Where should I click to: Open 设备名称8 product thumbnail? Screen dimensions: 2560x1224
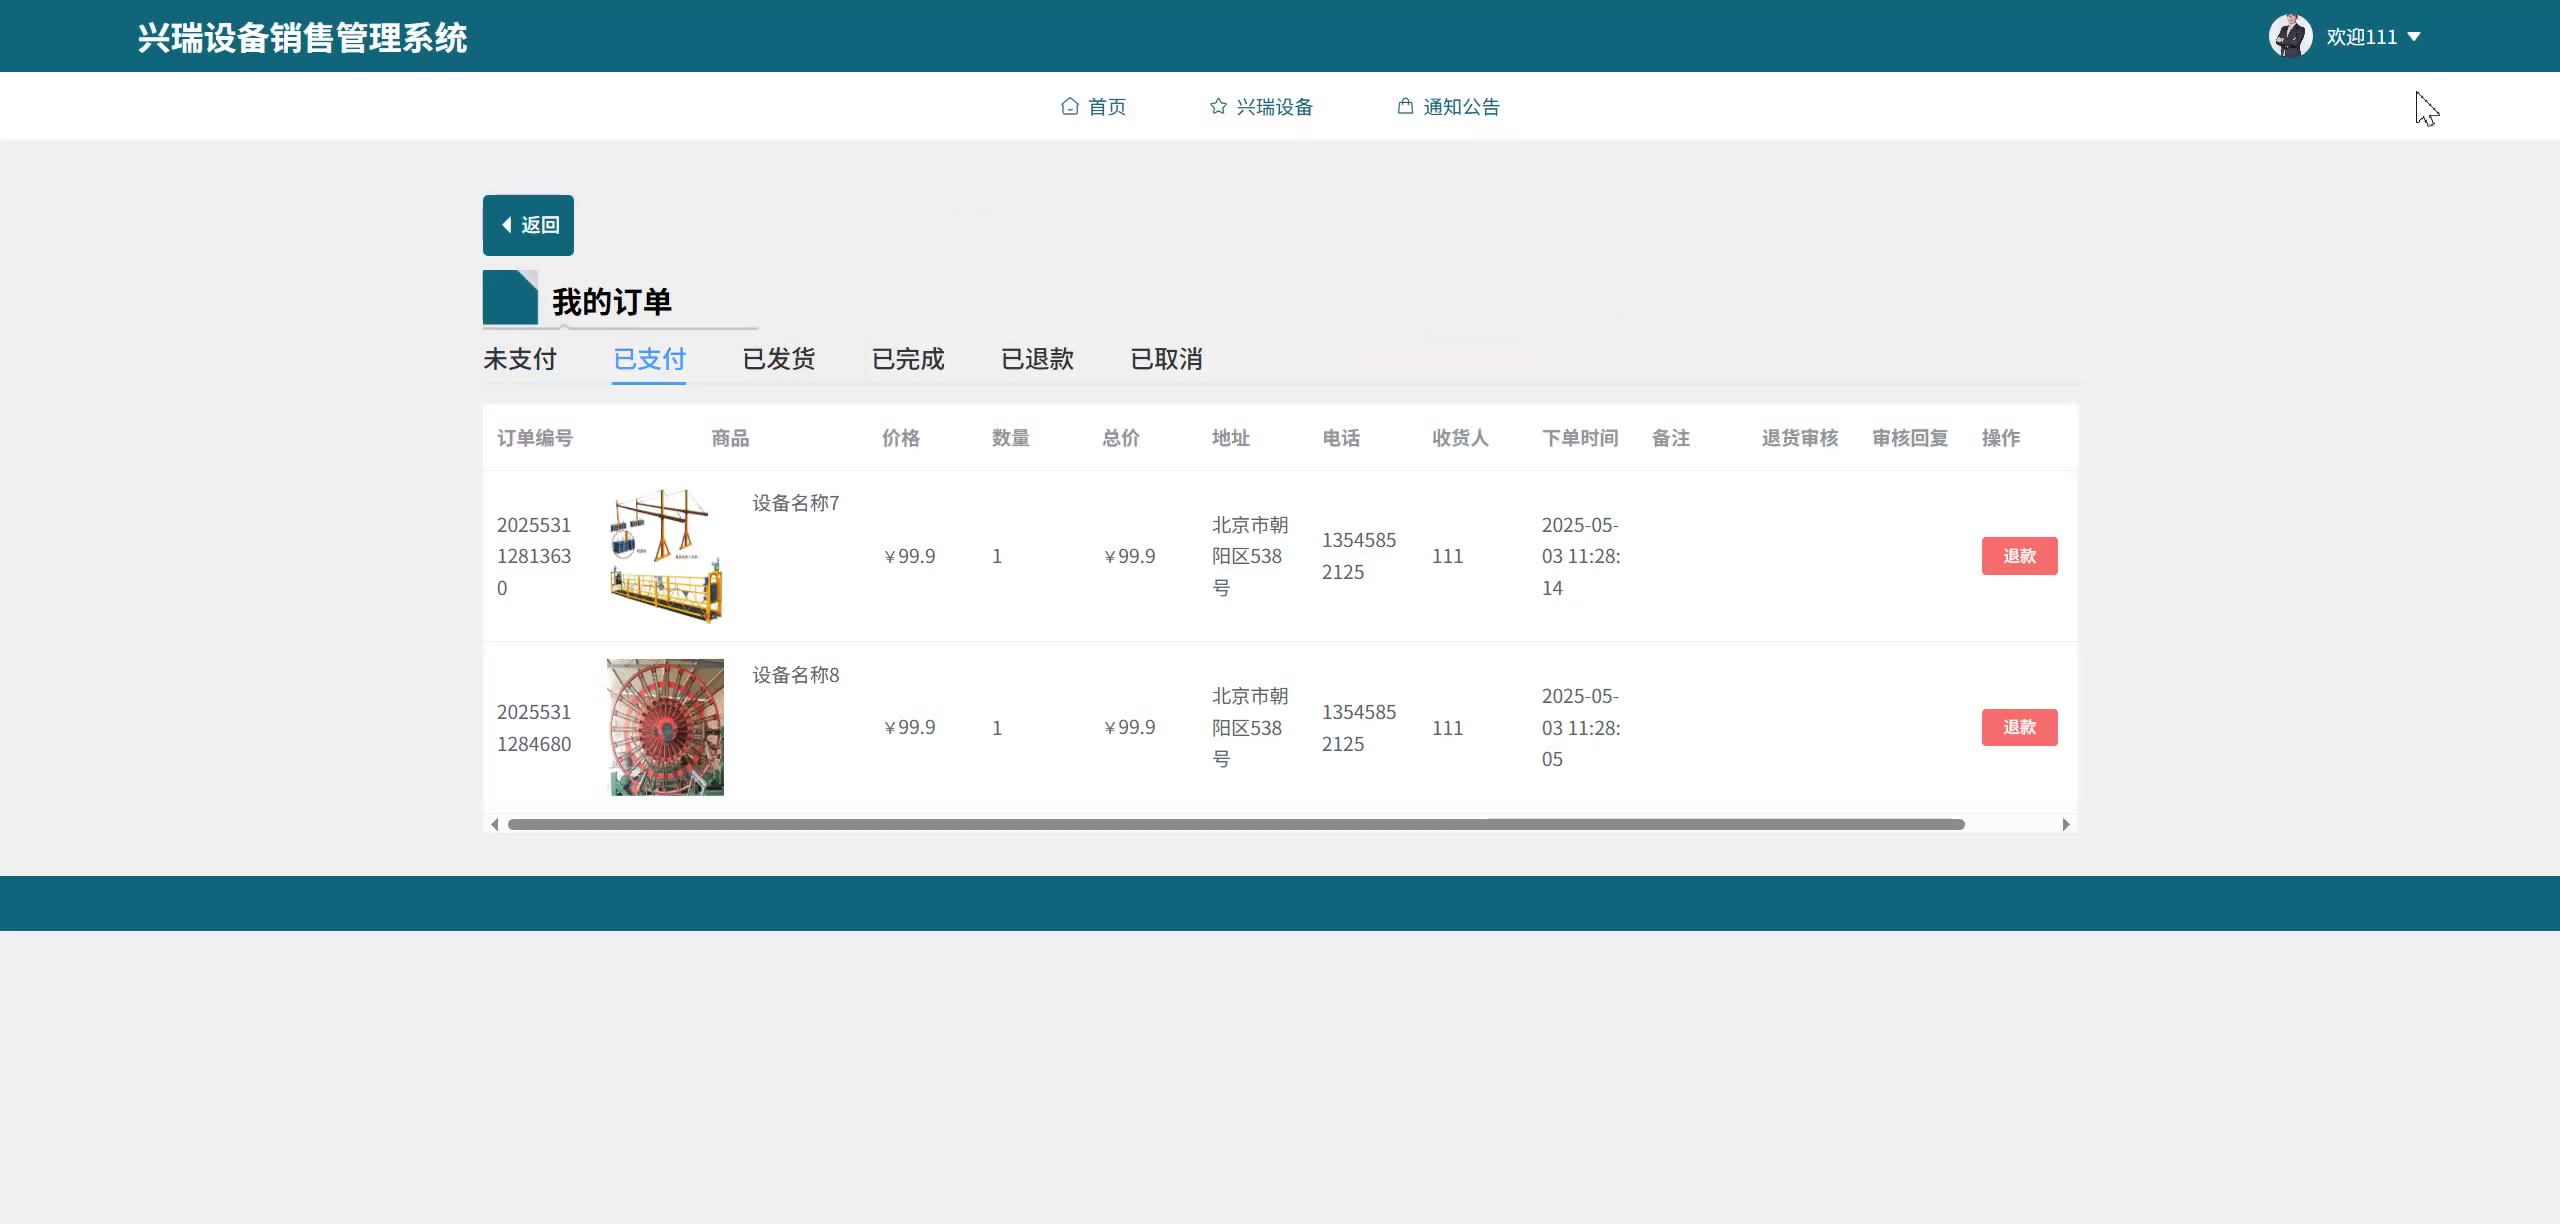pos(666,727)
